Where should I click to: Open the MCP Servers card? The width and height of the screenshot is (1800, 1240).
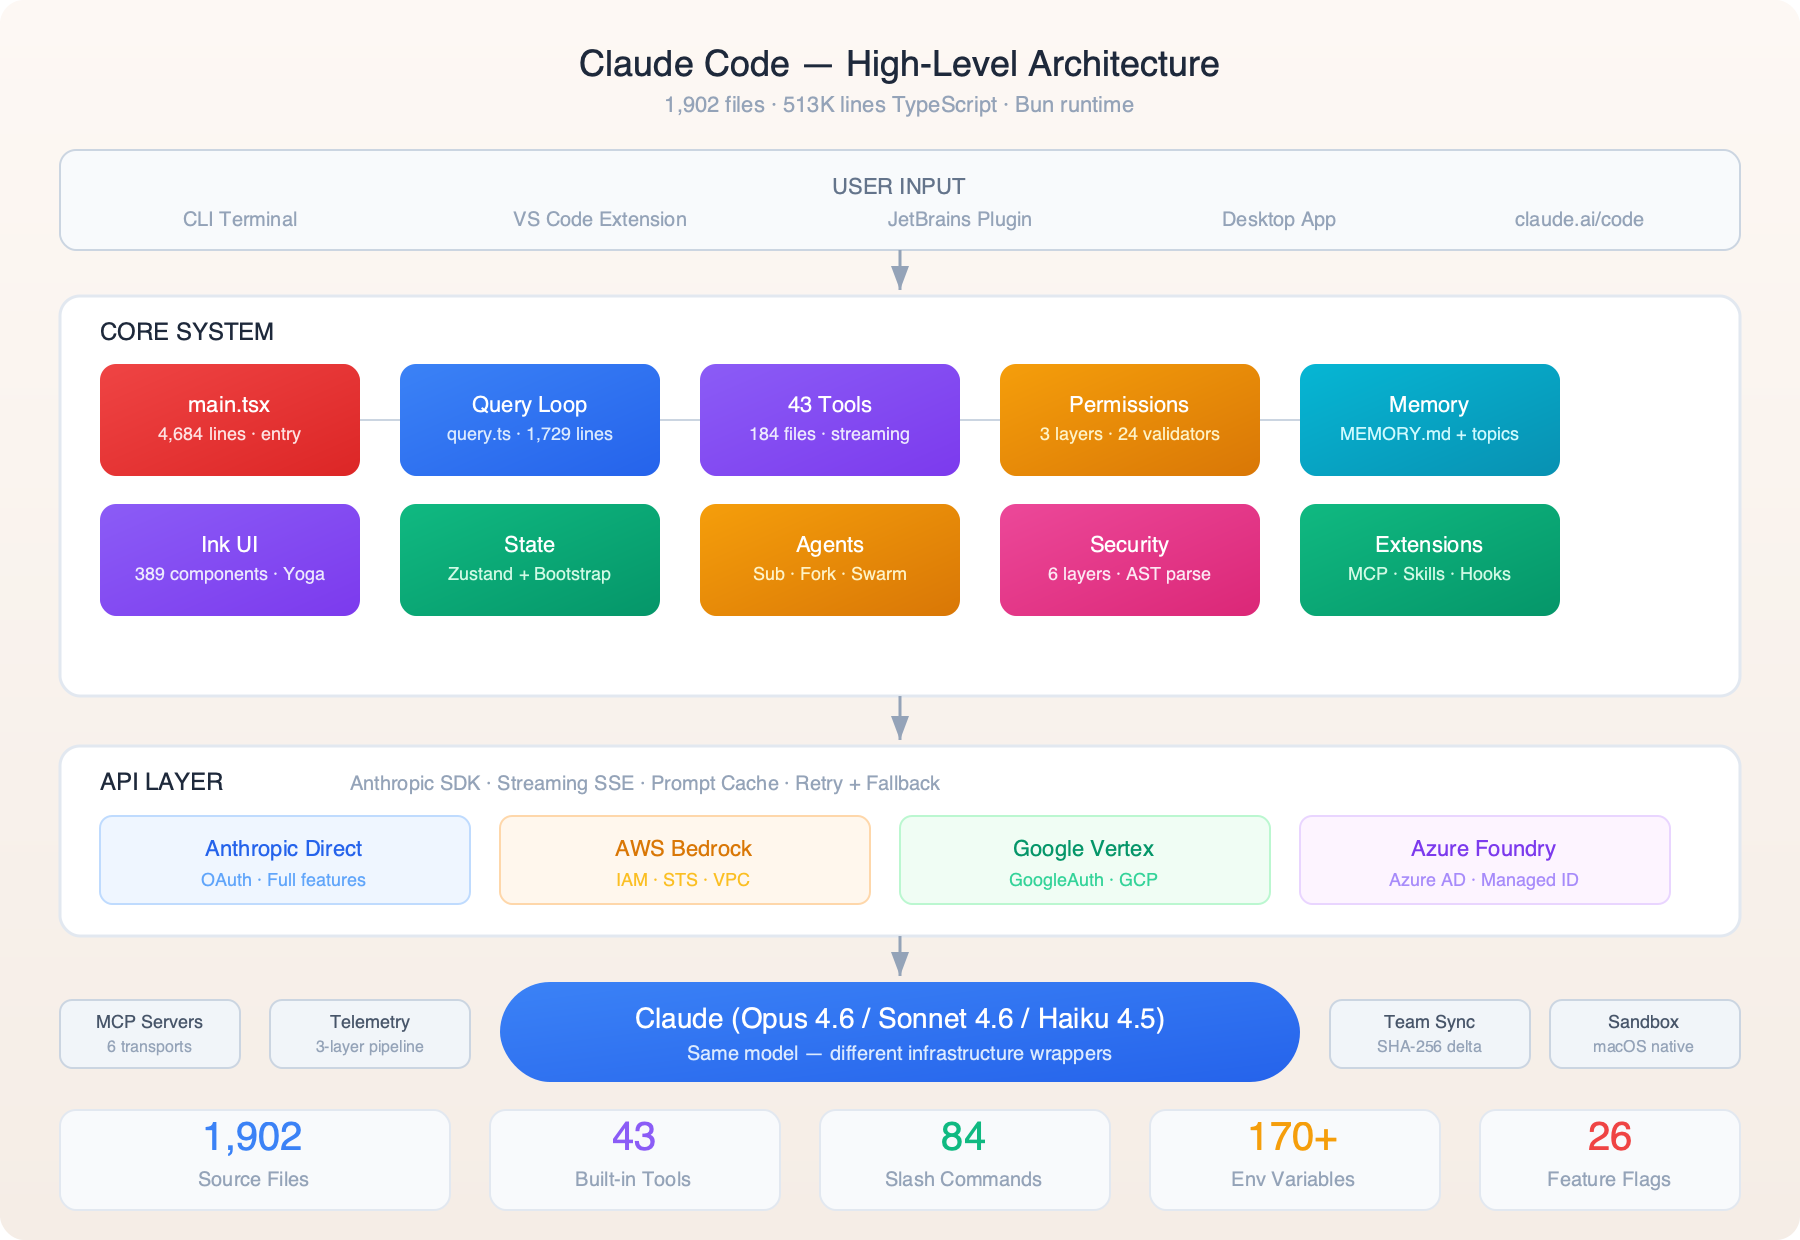[x=149, y=1033]
